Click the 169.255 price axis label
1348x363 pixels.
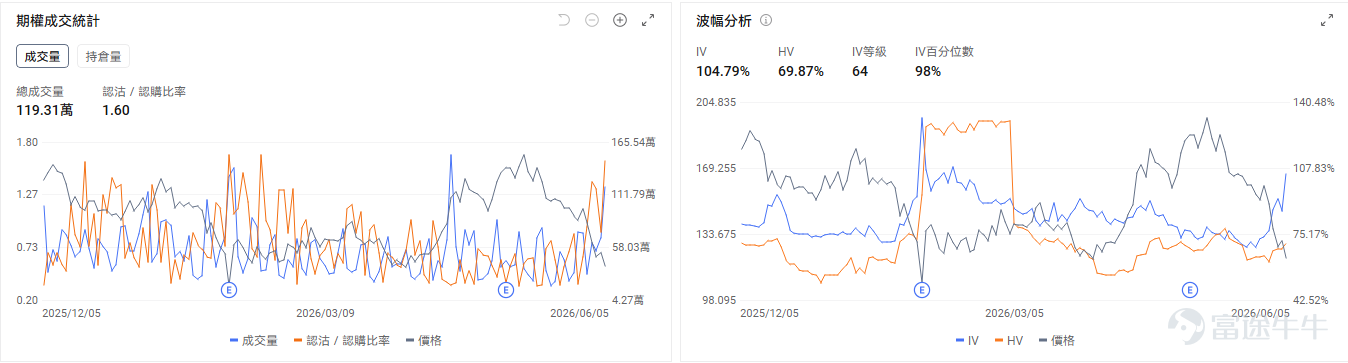pyautogui.click(x=716, y=169)
